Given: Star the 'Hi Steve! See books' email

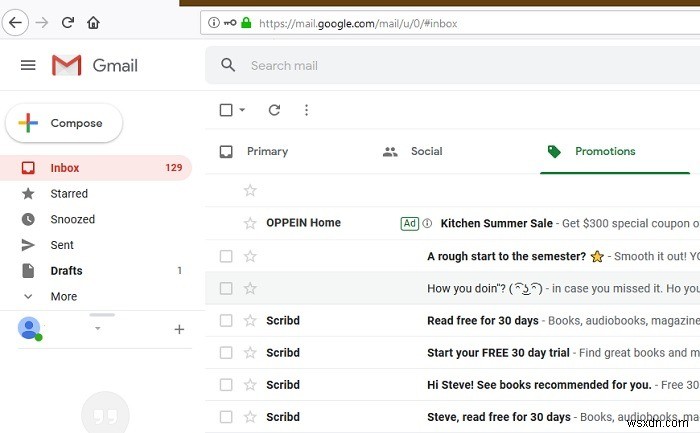Looking at the screenshot, I should point(250,385).
